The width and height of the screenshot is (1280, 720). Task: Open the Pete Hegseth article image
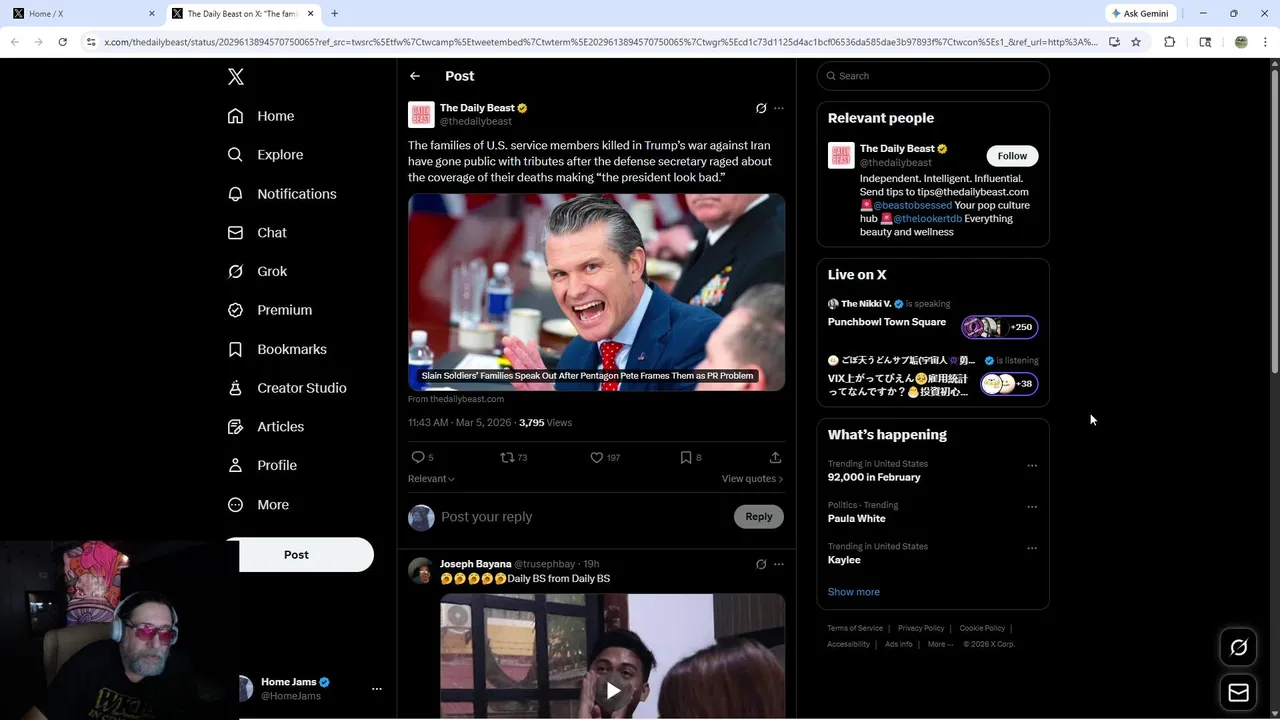point(596,292)
